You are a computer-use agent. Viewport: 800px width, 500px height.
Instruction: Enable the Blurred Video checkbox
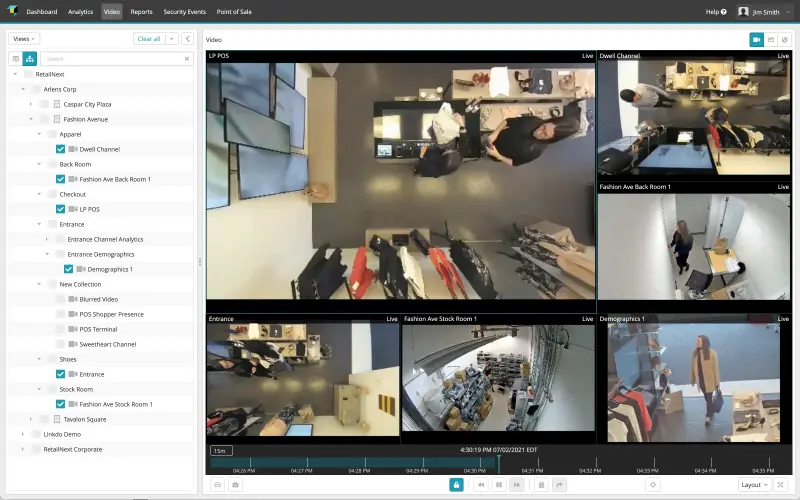61,299
